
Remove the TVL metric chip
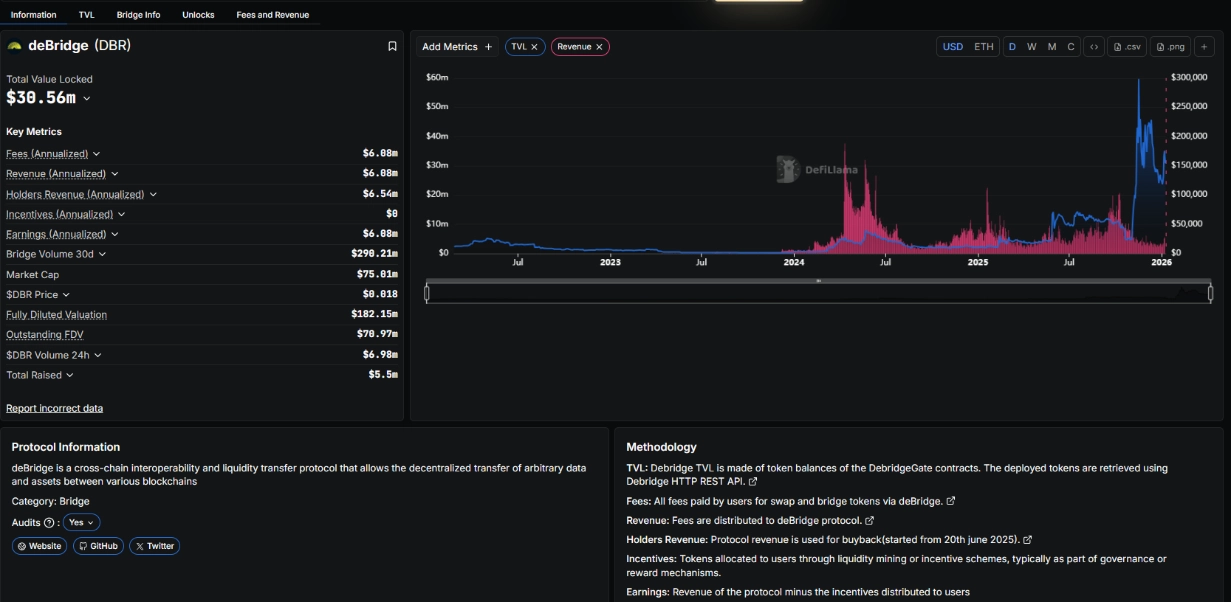(x=534, y=47)
